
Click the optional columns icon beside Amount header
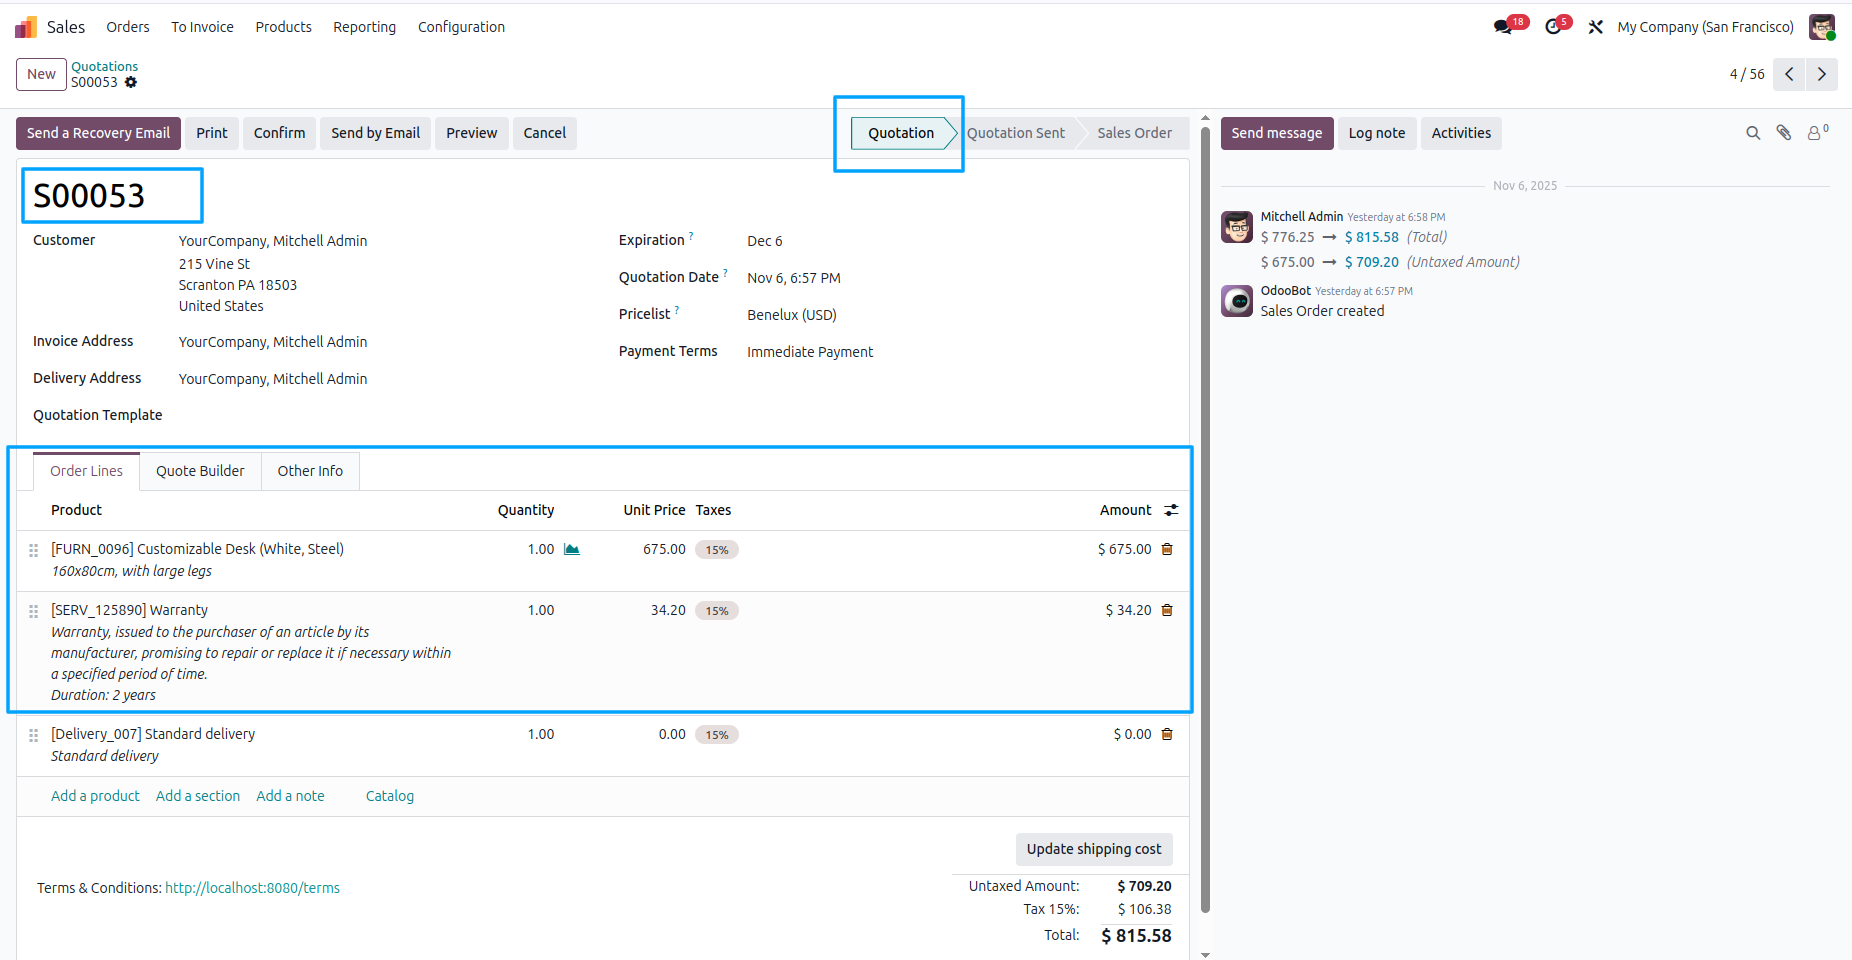pyautogui.click(x=1170, y=510)
